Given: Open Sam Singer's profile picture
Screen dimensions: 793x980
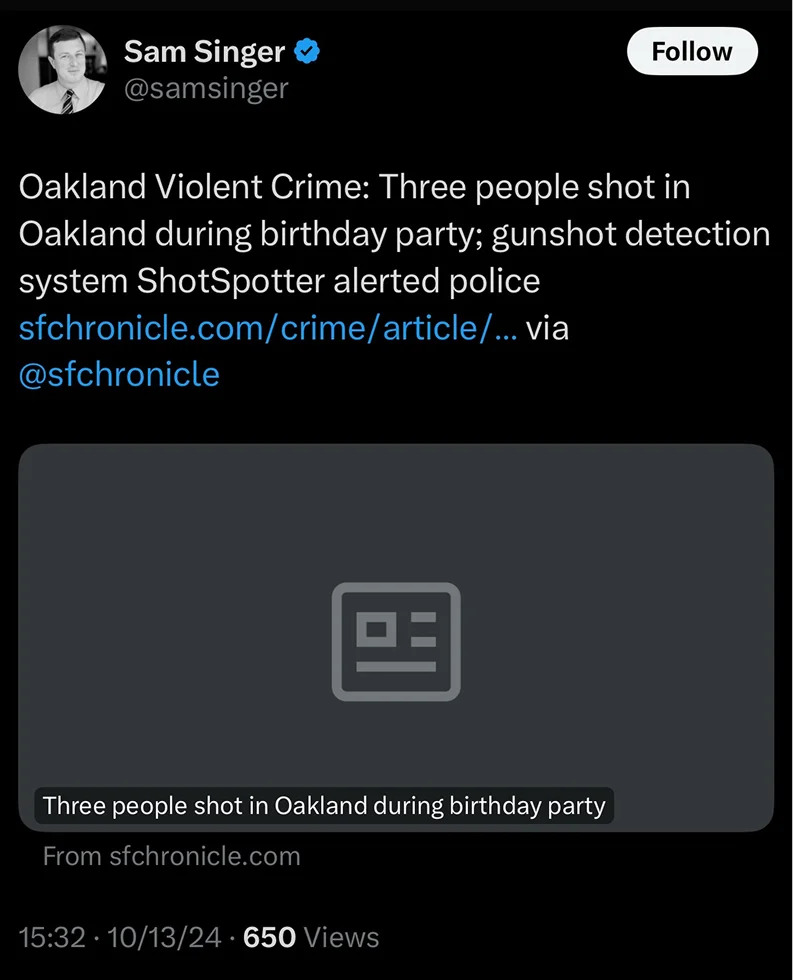Looking at the screenshot, I should click(62, 69).
